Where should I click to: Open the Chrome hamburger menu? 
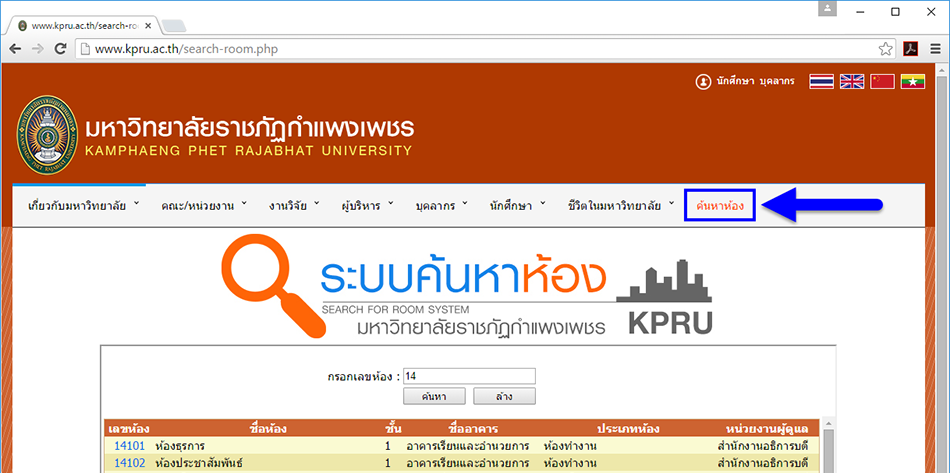pyautogui.click(x=935, y=49)
